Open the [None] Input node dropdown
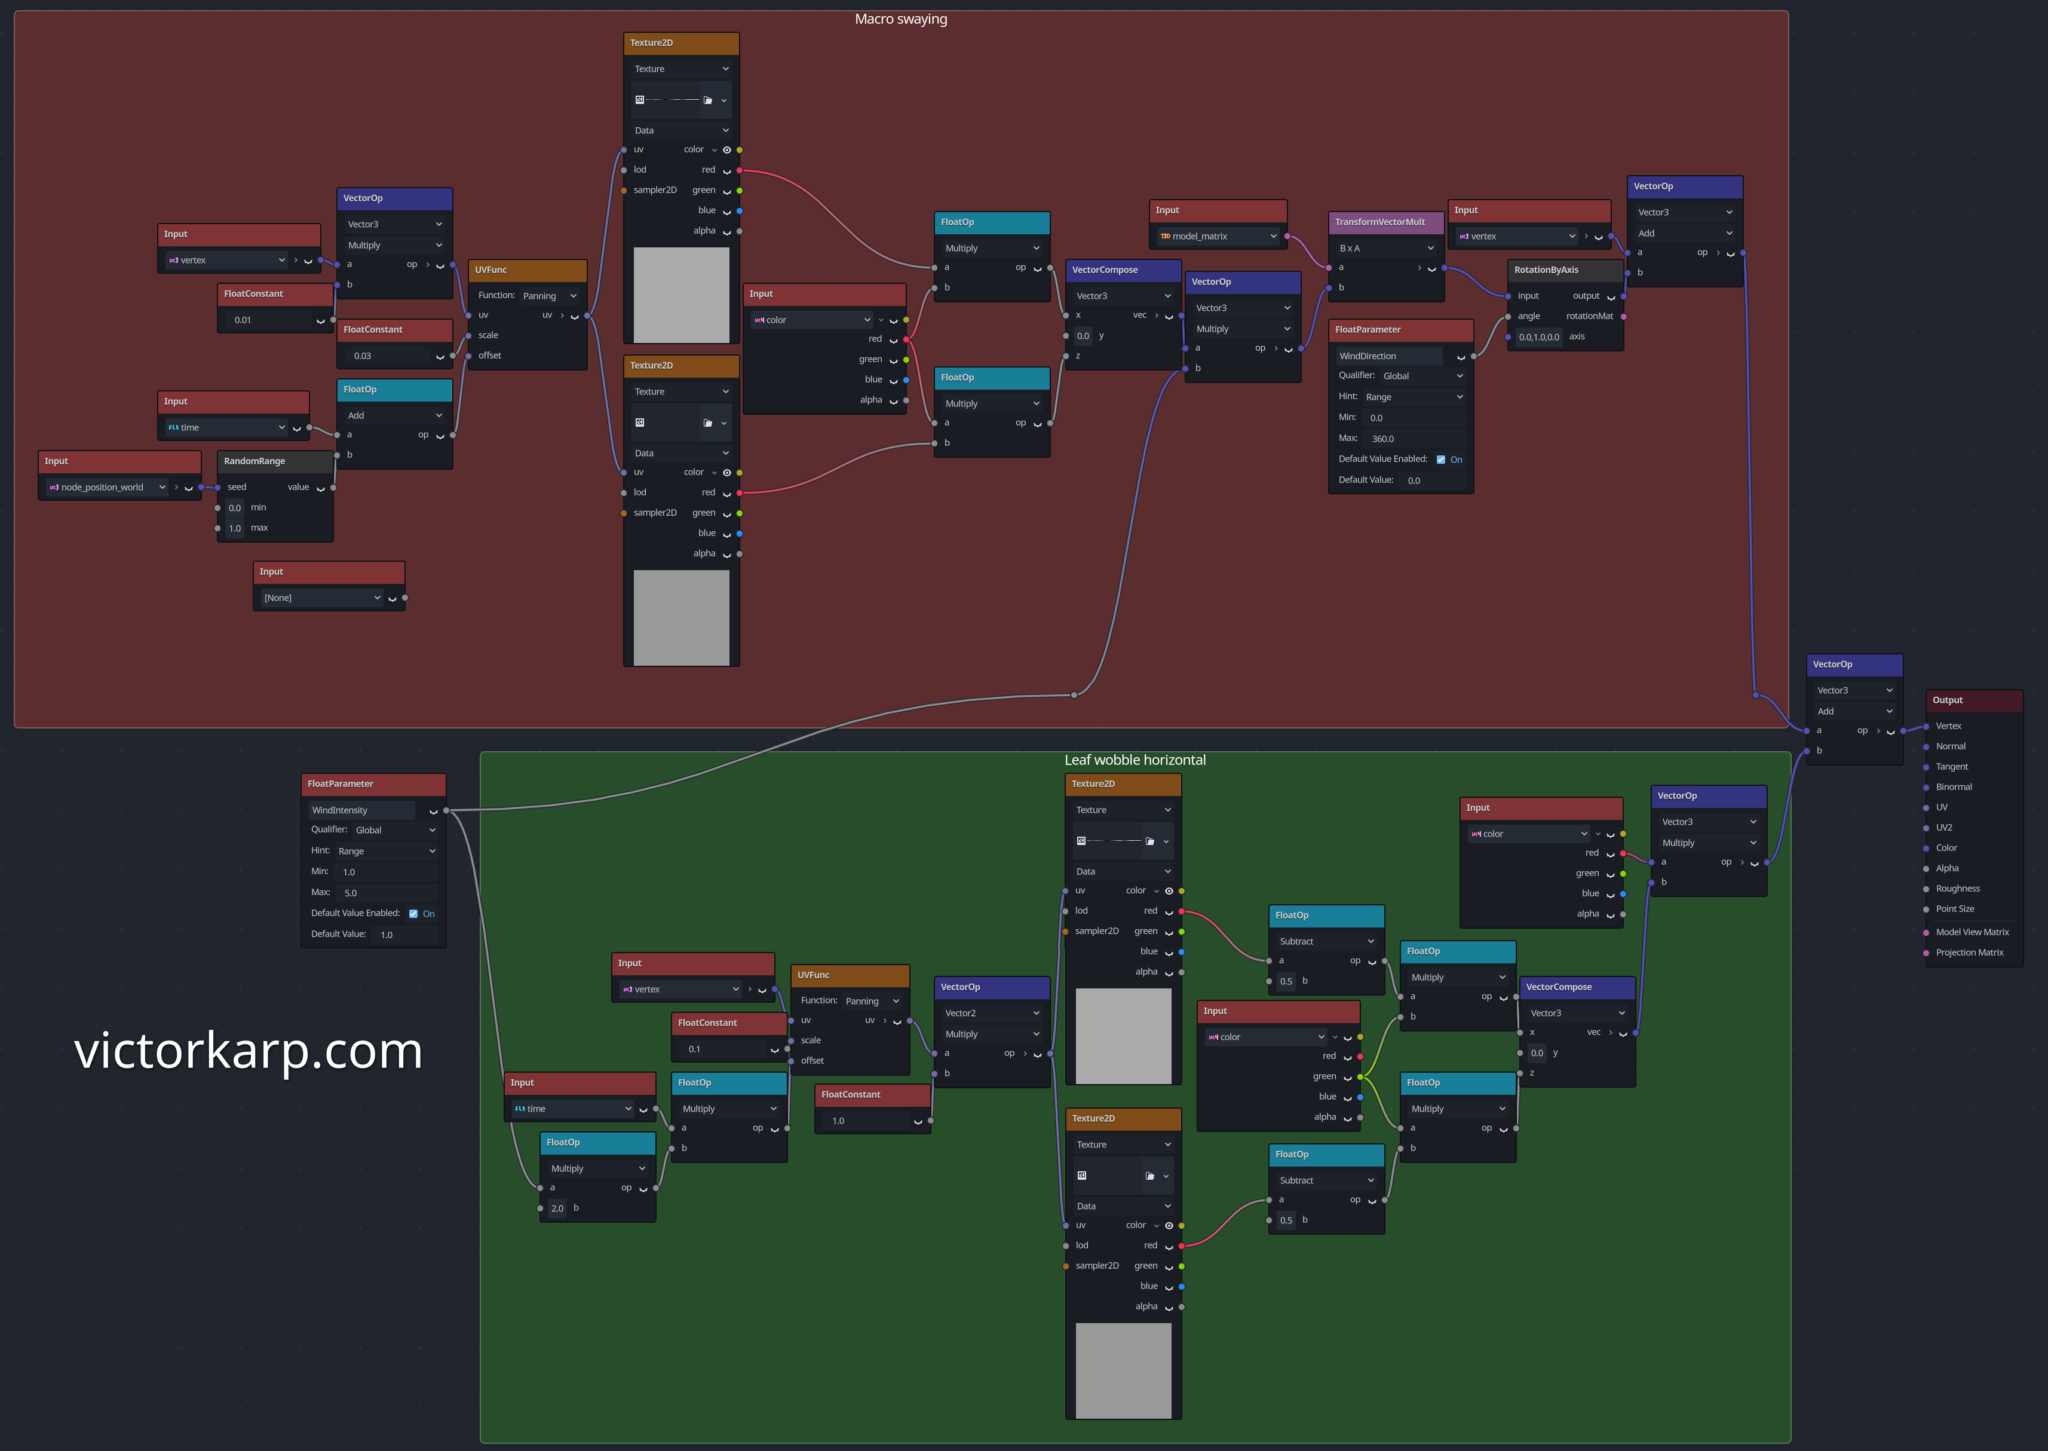This screenshot has height=1451, width=2048. 321,598
